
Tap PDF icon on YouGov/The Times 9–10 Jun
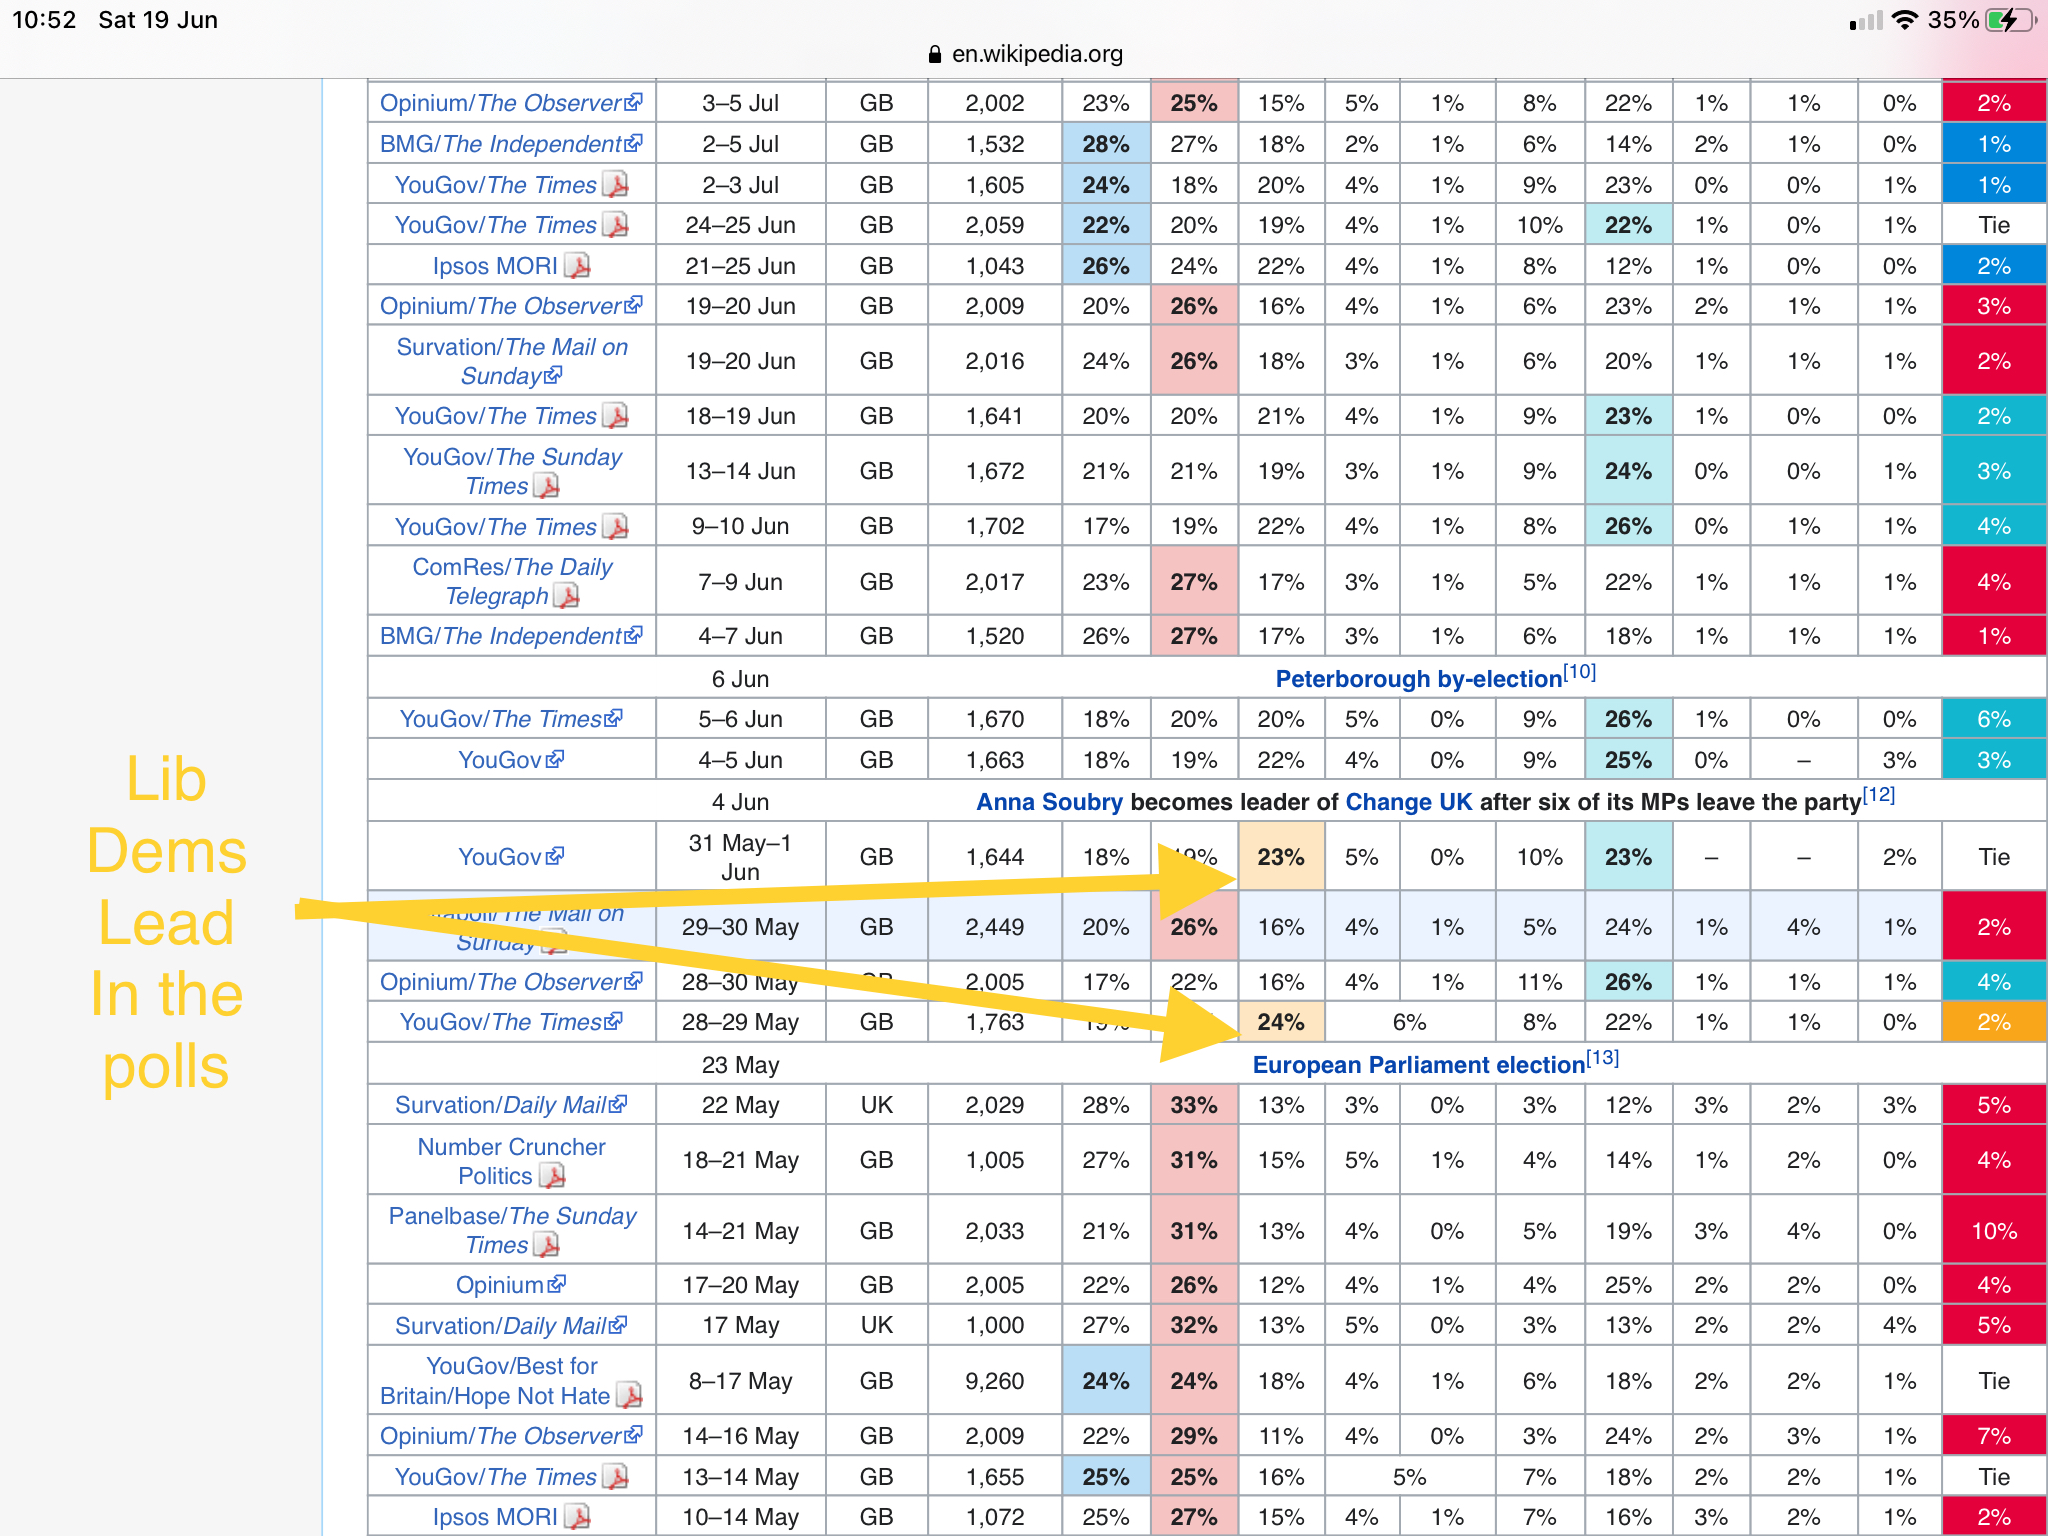(x=616, y=526)
